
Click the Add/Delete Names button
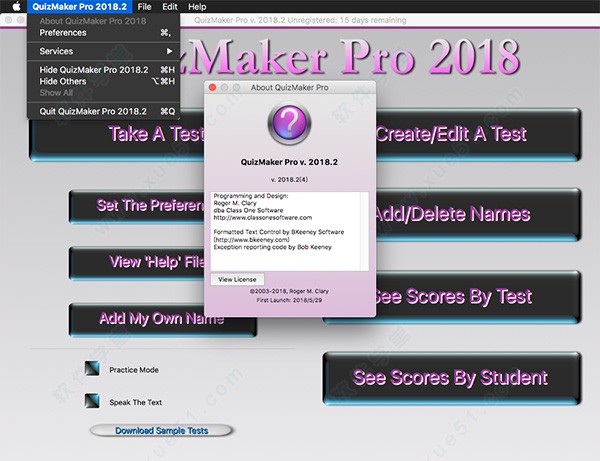478,215
